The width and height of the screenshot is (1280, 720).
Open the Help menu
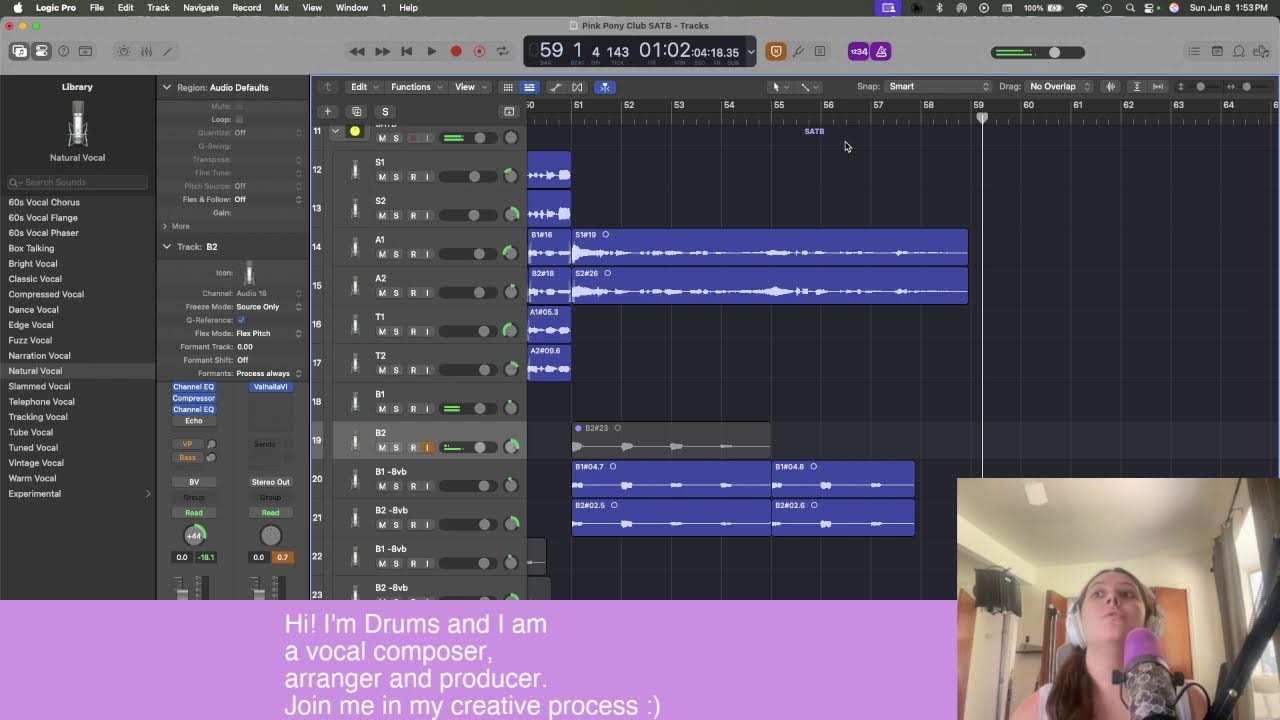pos(408,7)
